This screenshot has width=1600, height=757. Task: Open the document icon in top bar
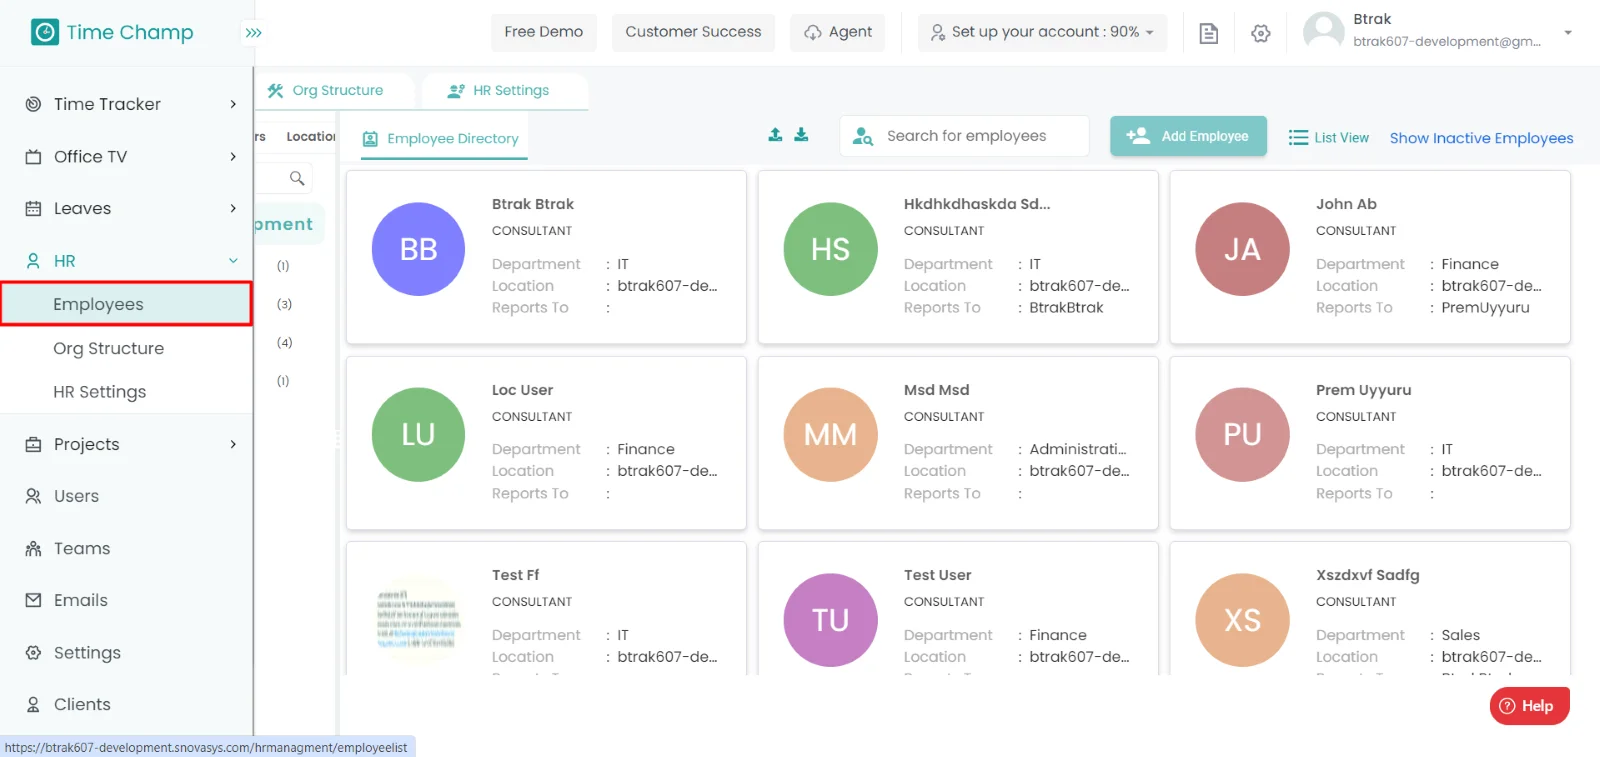coord(1208,33)
